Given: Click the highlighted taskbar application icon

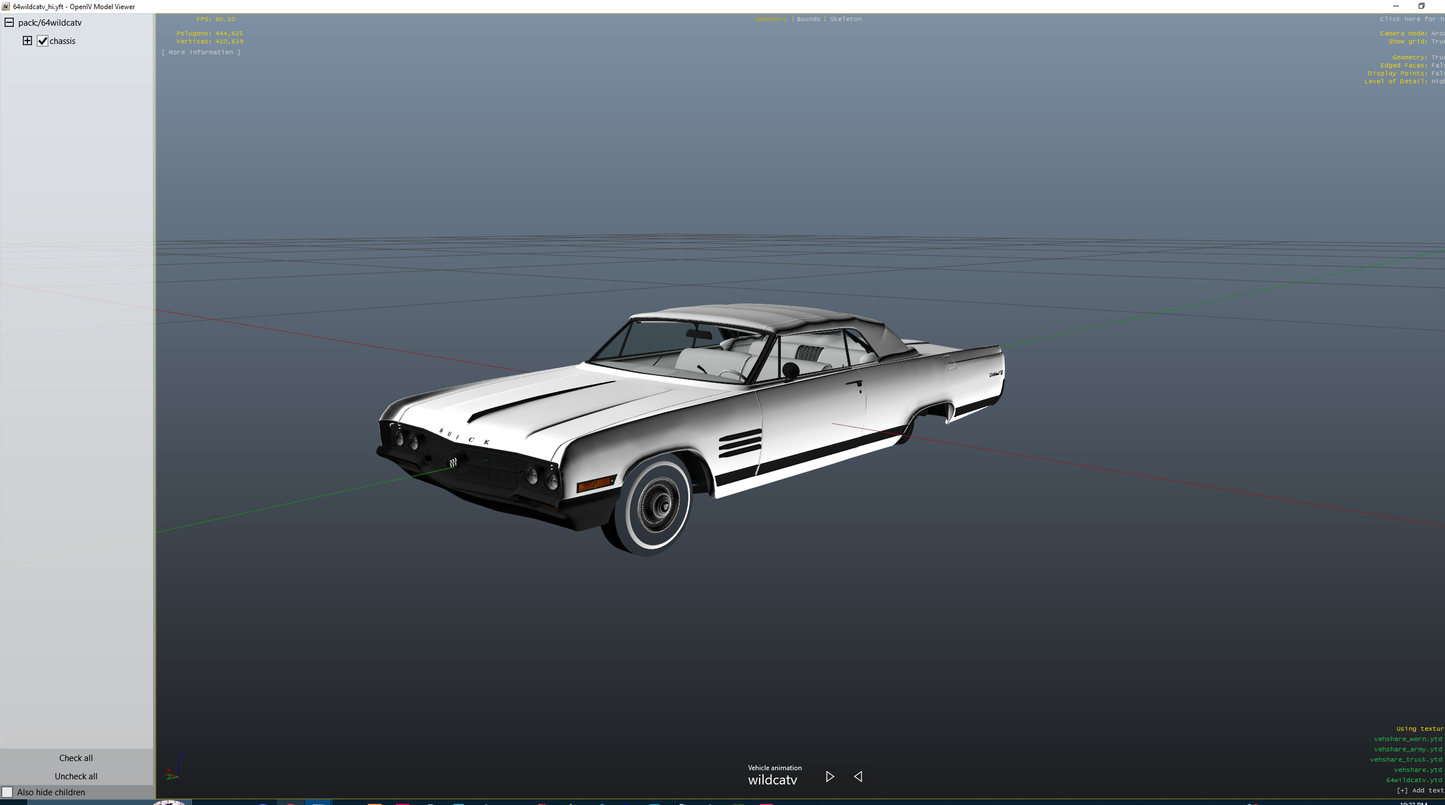Looking at the screenshot, I should 318,802.
